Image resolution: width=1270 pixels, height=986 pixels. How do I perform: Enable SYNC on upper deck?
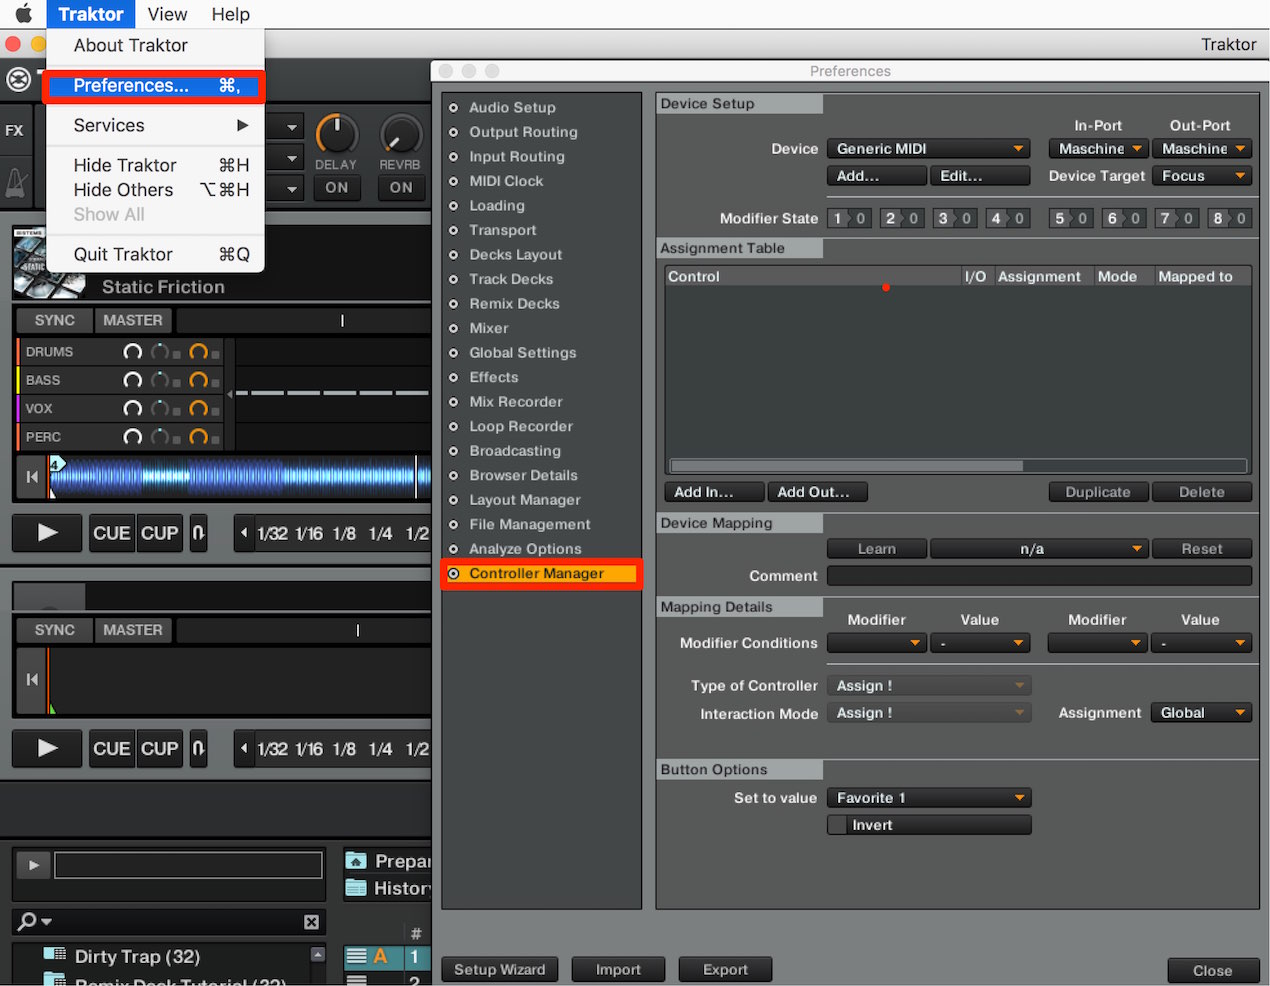tap(54, 320)
